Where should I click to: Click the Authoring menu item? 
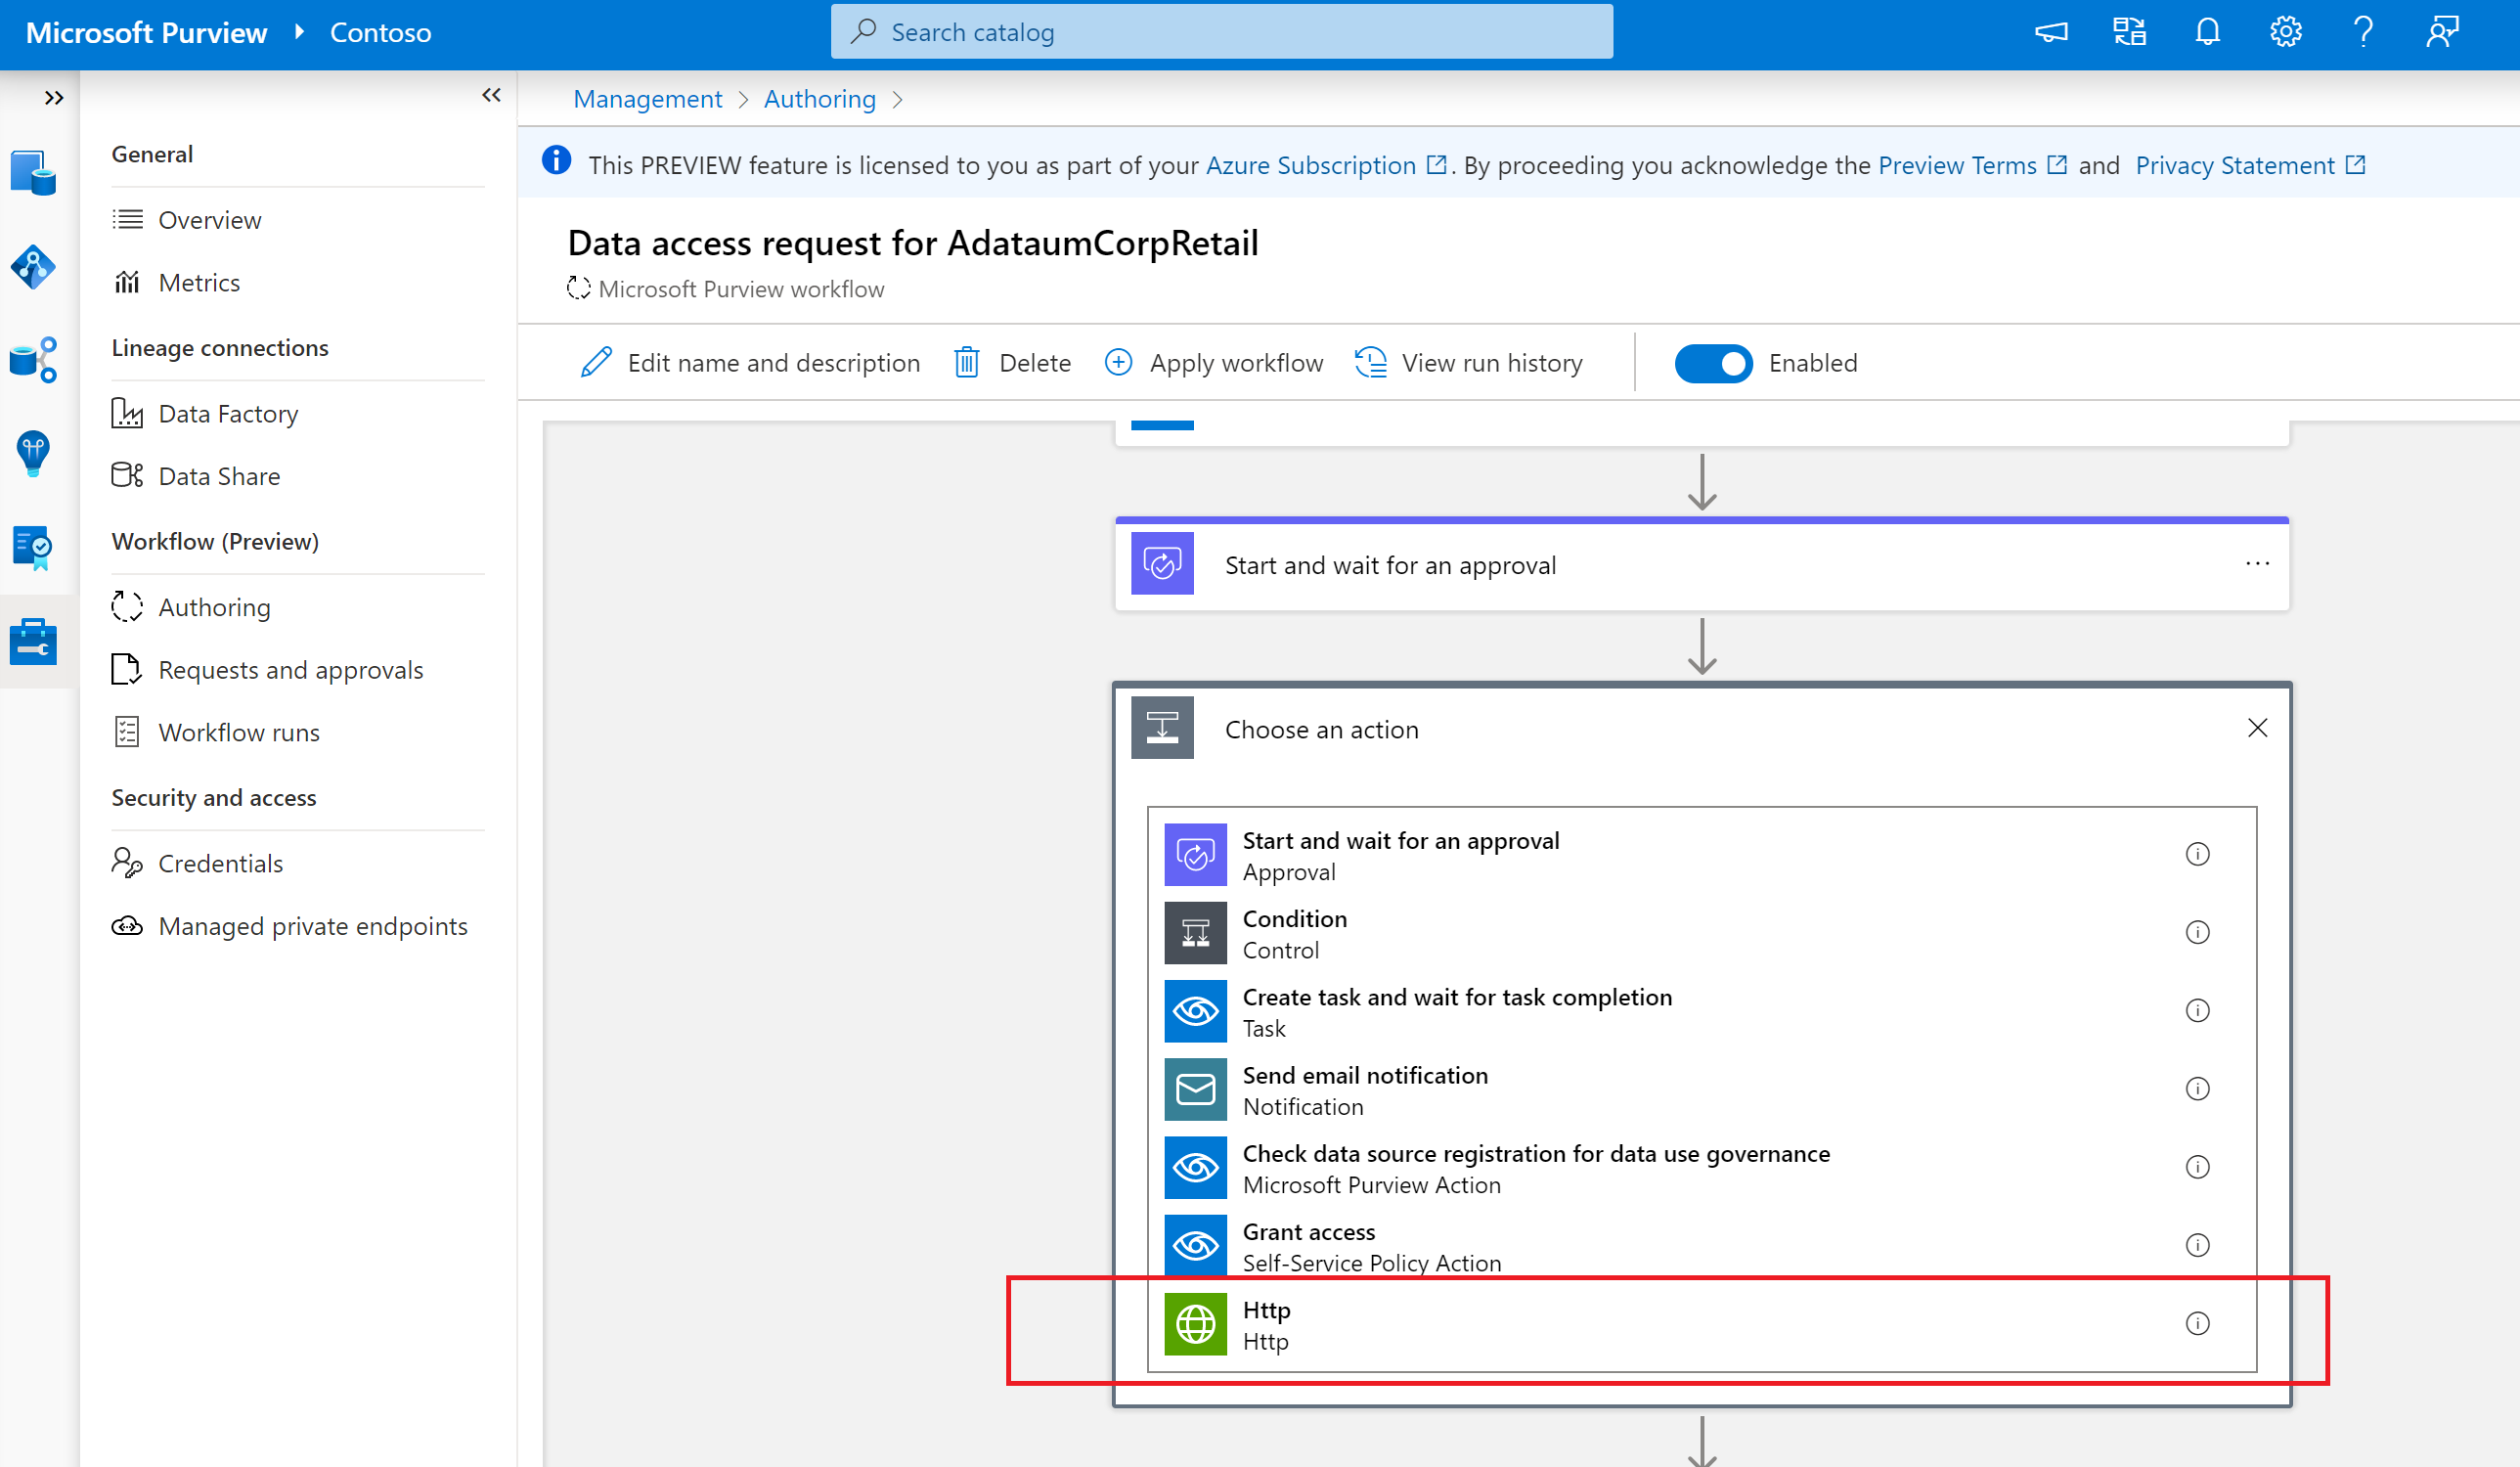click(x=213, y=606)
